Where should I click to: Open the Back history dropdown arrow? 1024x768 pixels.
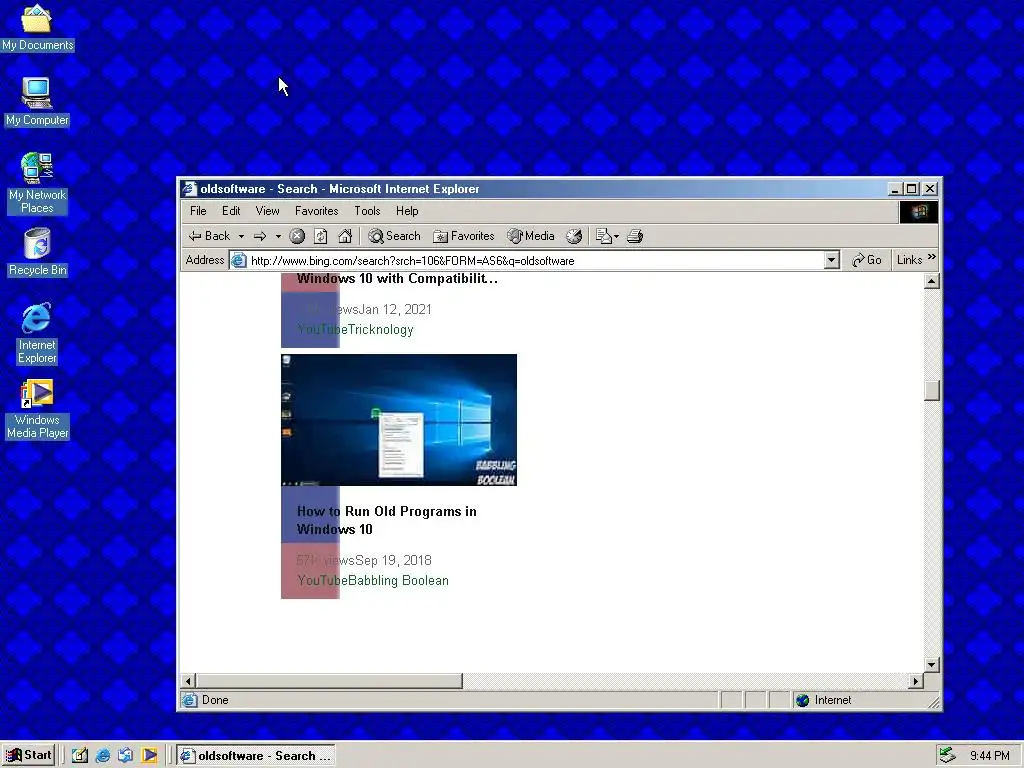pyautogui.click(x=241, y=236)
